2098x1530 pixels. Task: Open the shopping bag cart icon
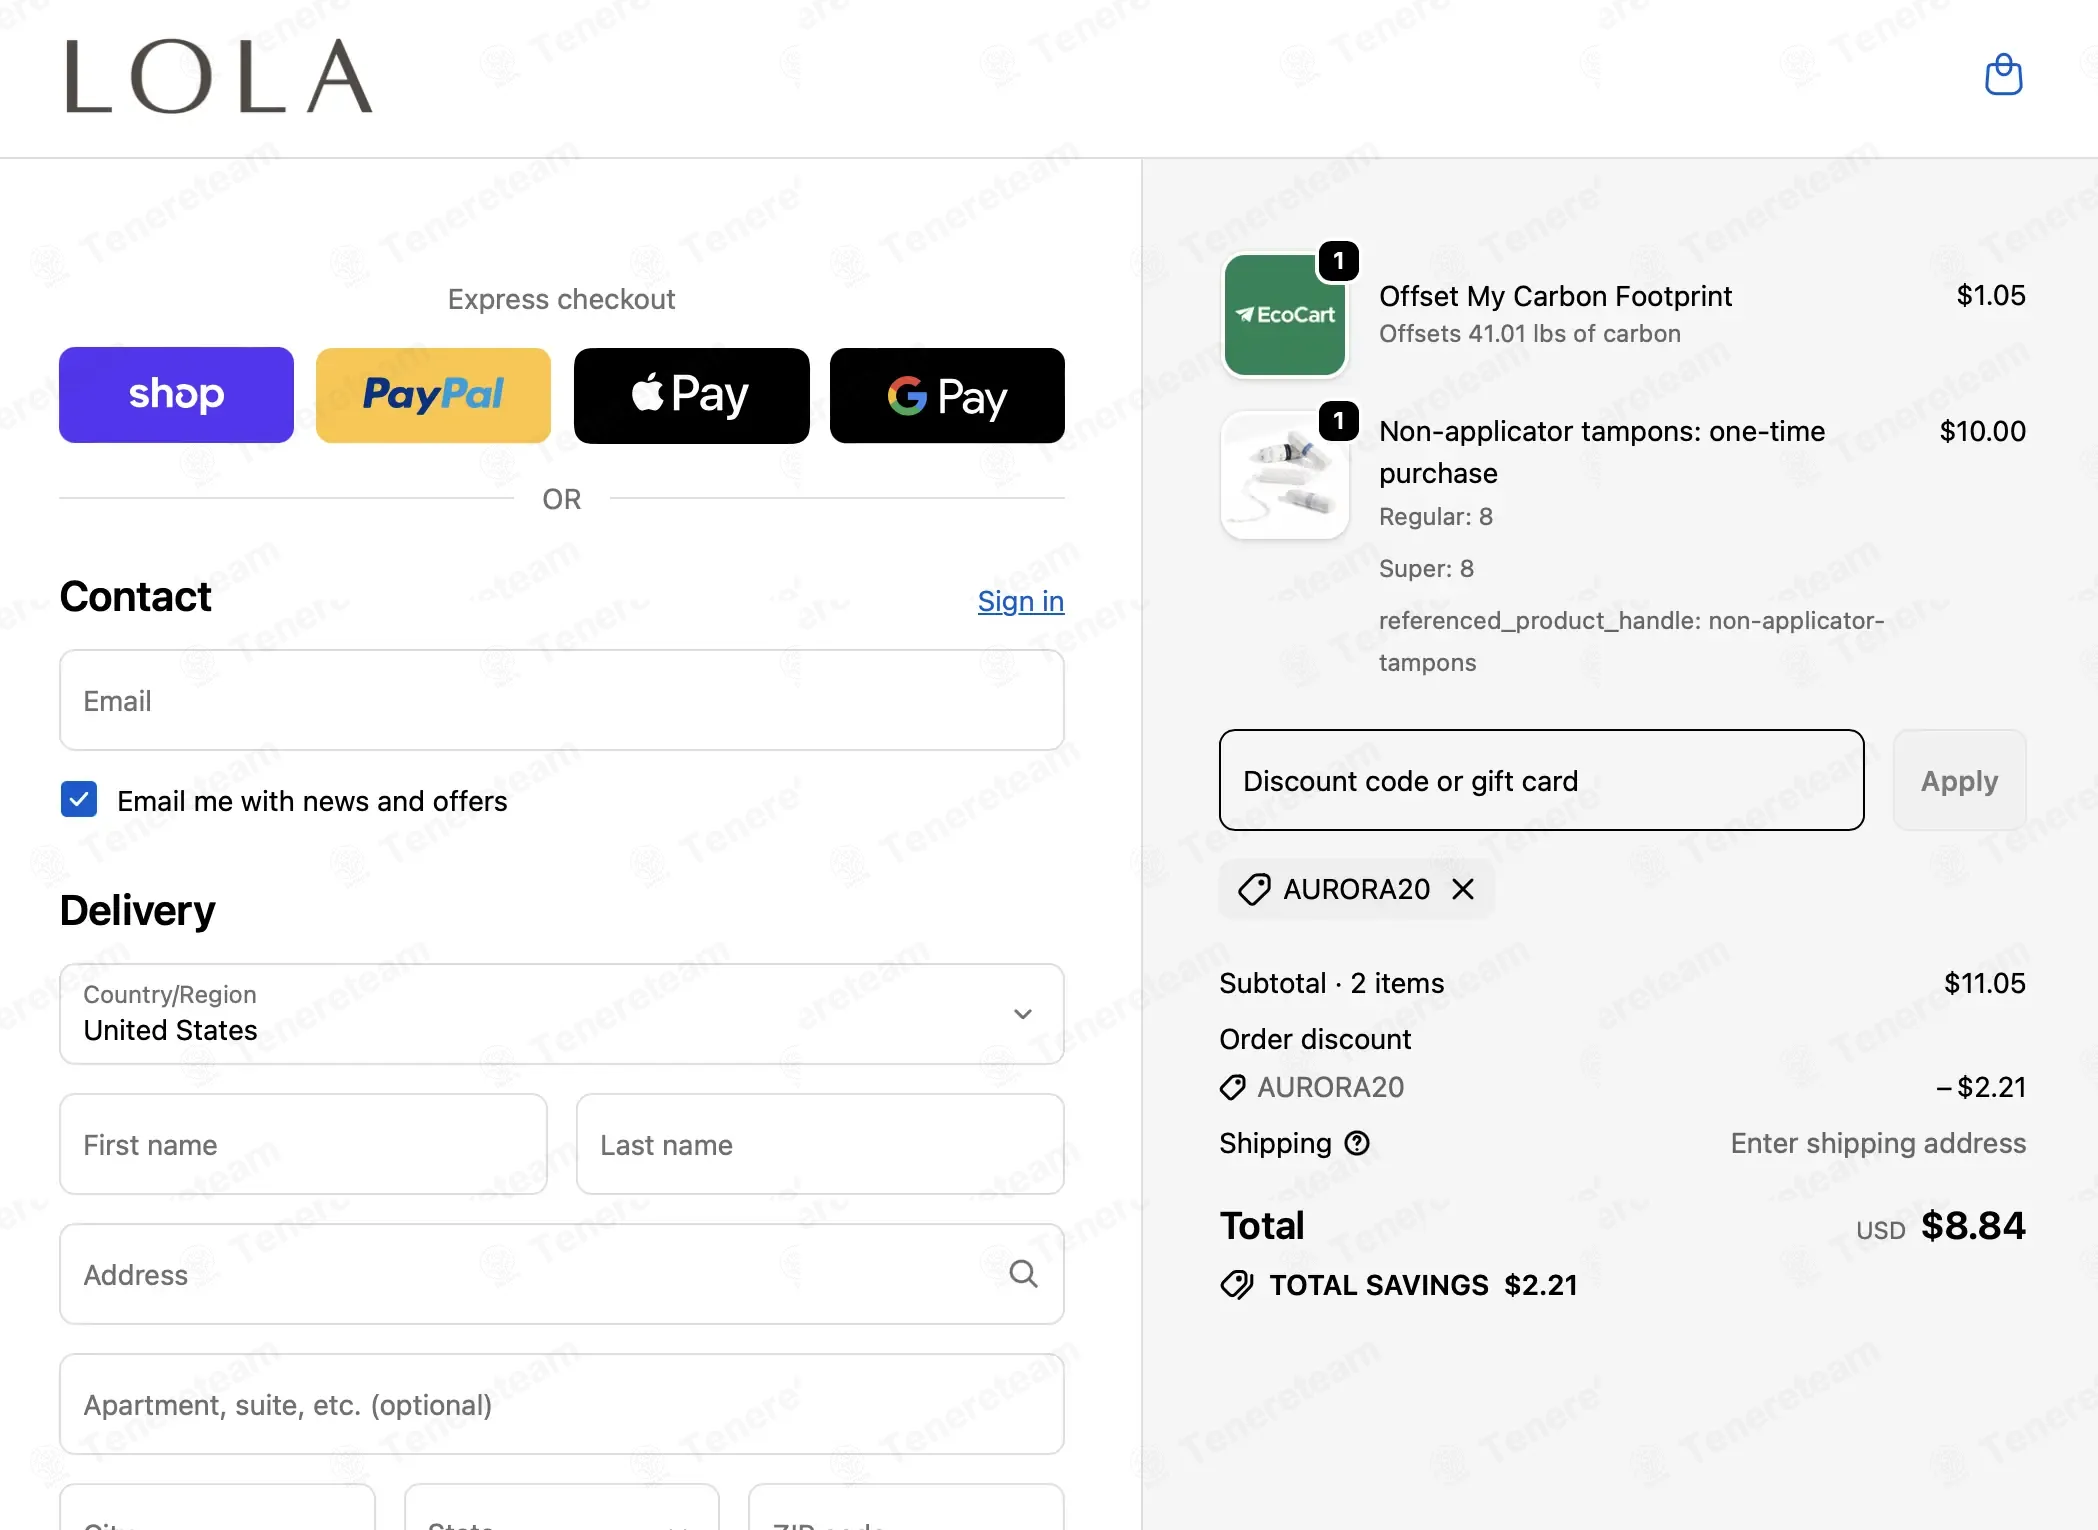tap(2003, 75)
